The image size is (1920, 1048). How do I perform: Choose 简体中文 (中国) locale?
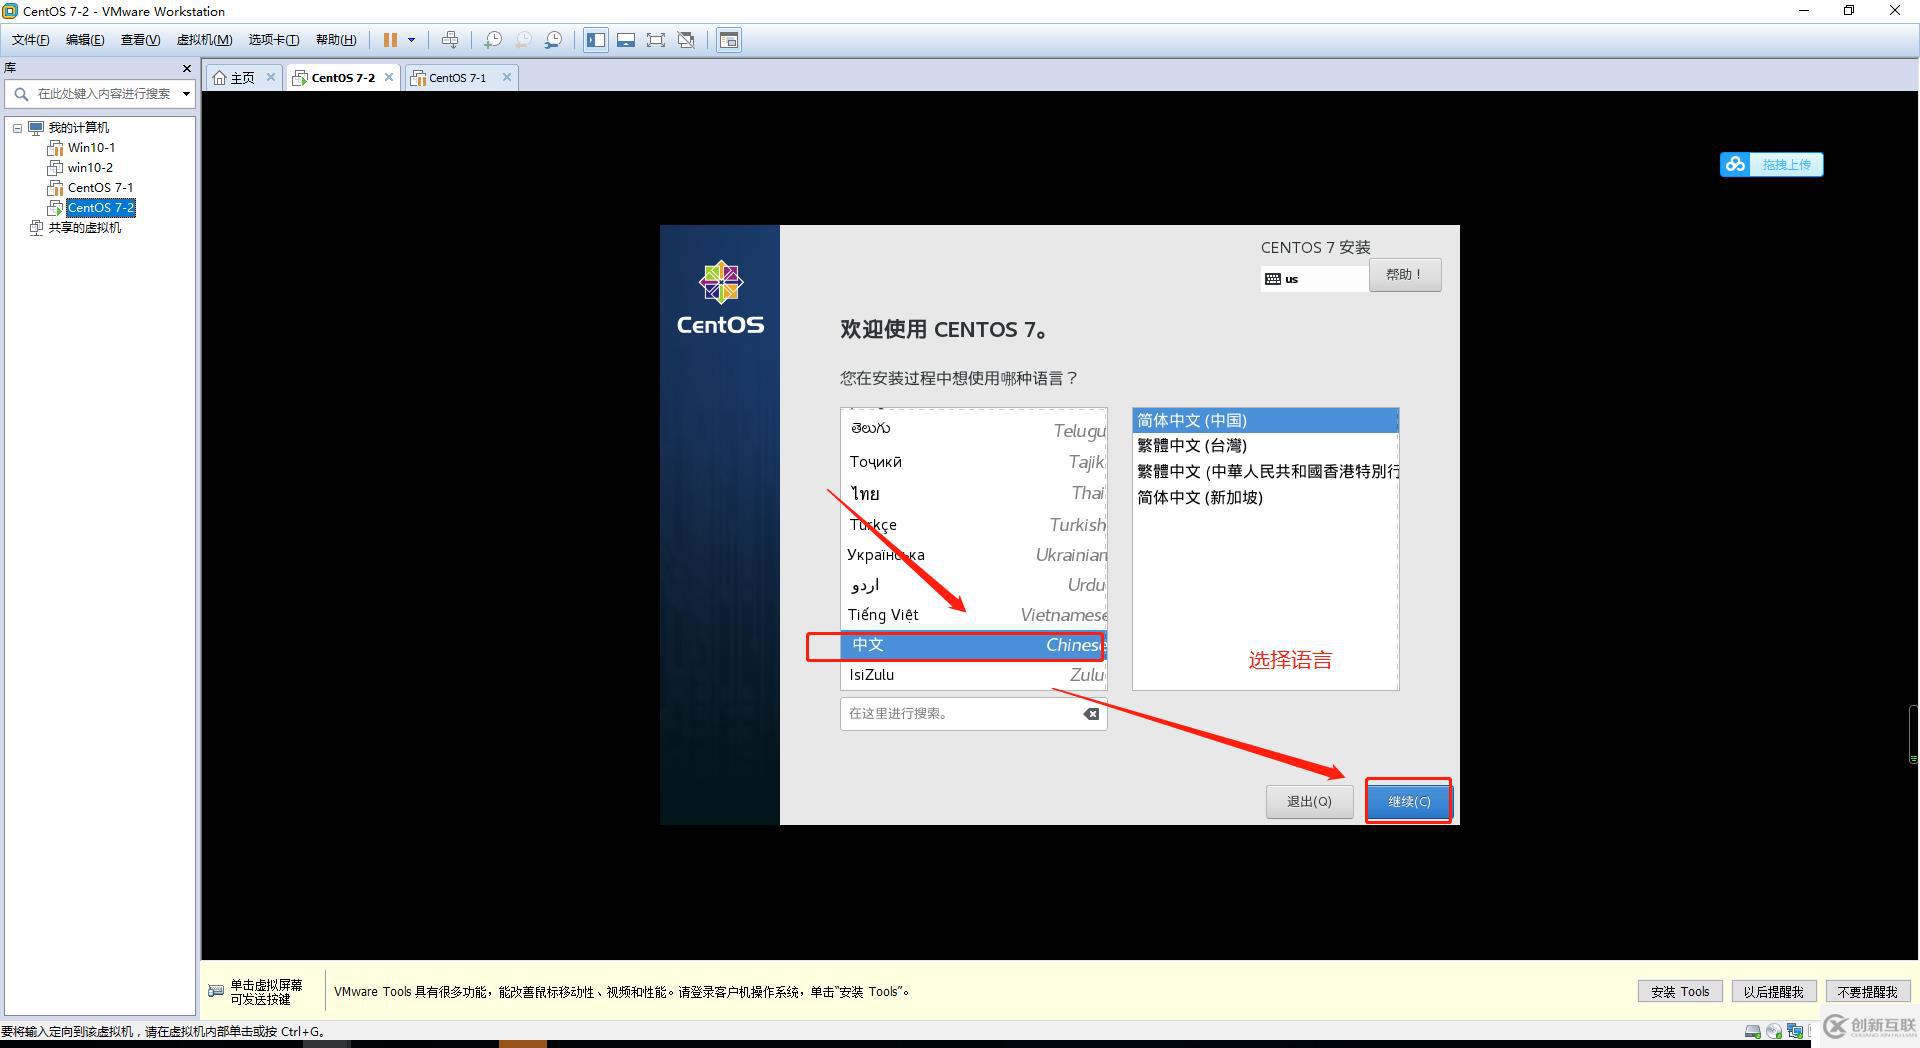1265,420
